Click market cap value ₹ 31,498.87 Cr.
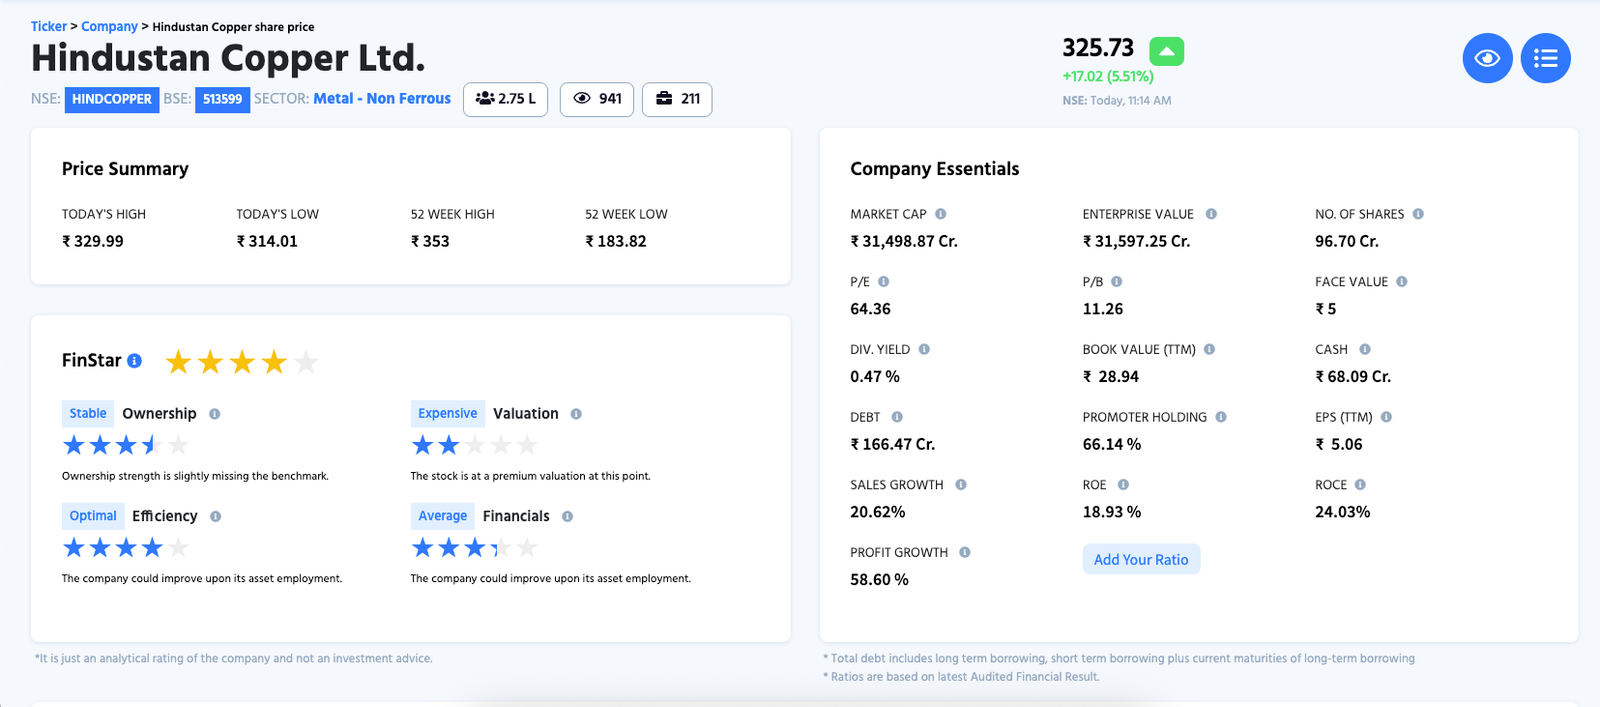 pos(904,241)
